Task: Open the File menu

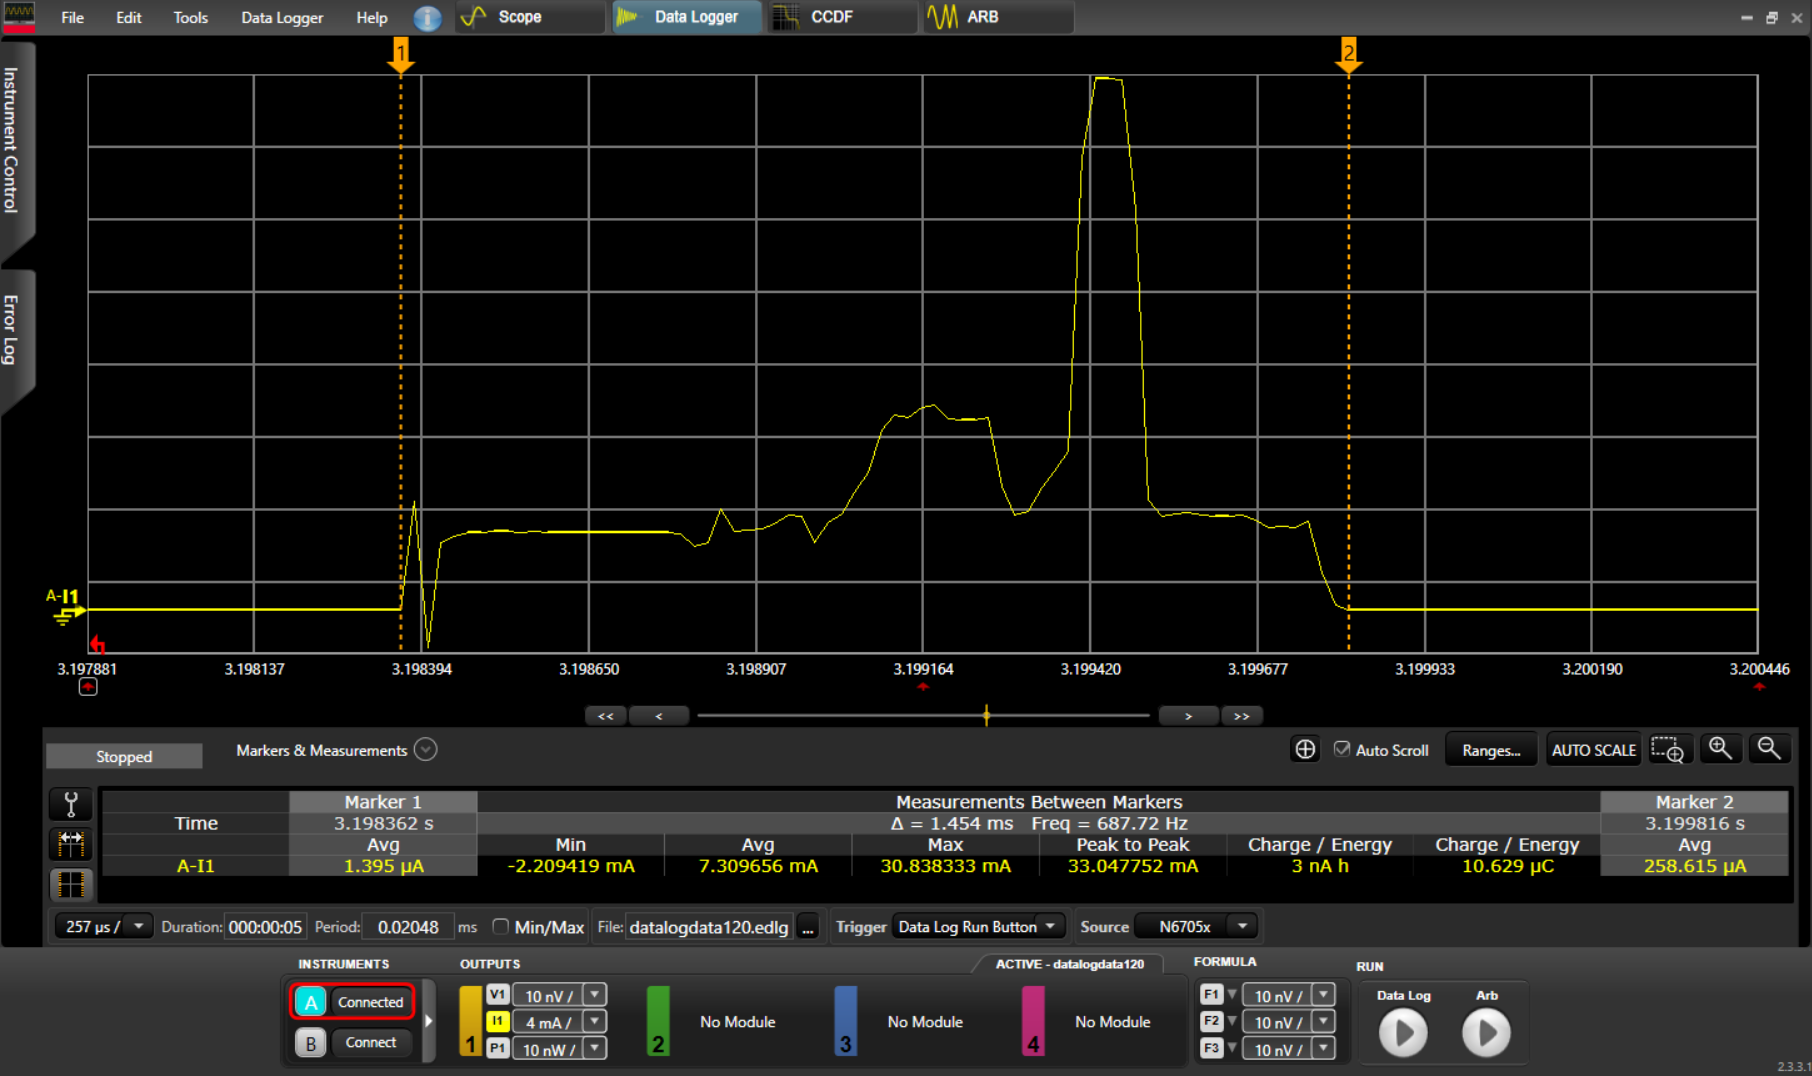Action: 72,18
